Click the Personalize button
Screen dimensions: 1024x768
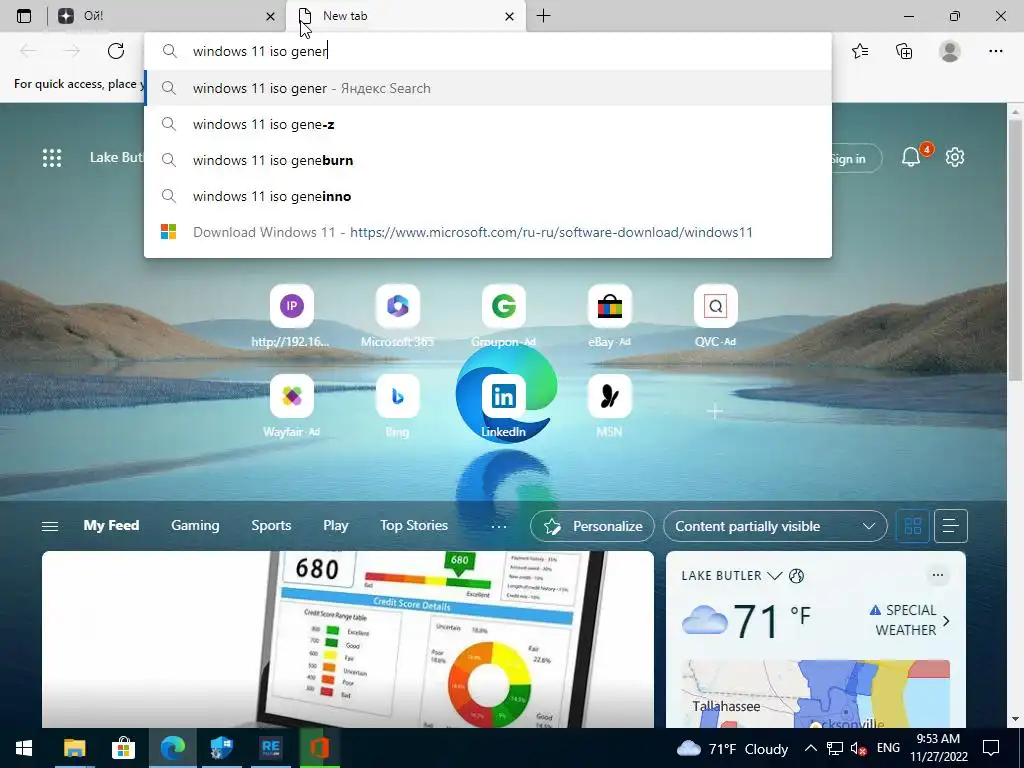(592, 526)
